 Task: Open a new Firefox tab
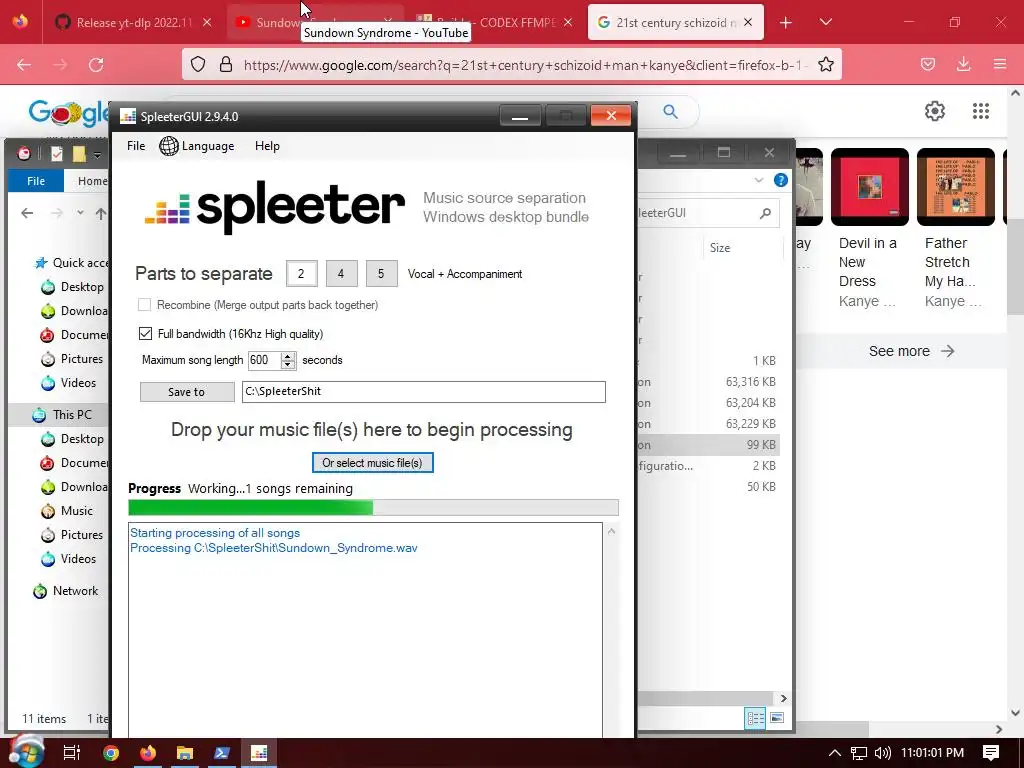786,23
